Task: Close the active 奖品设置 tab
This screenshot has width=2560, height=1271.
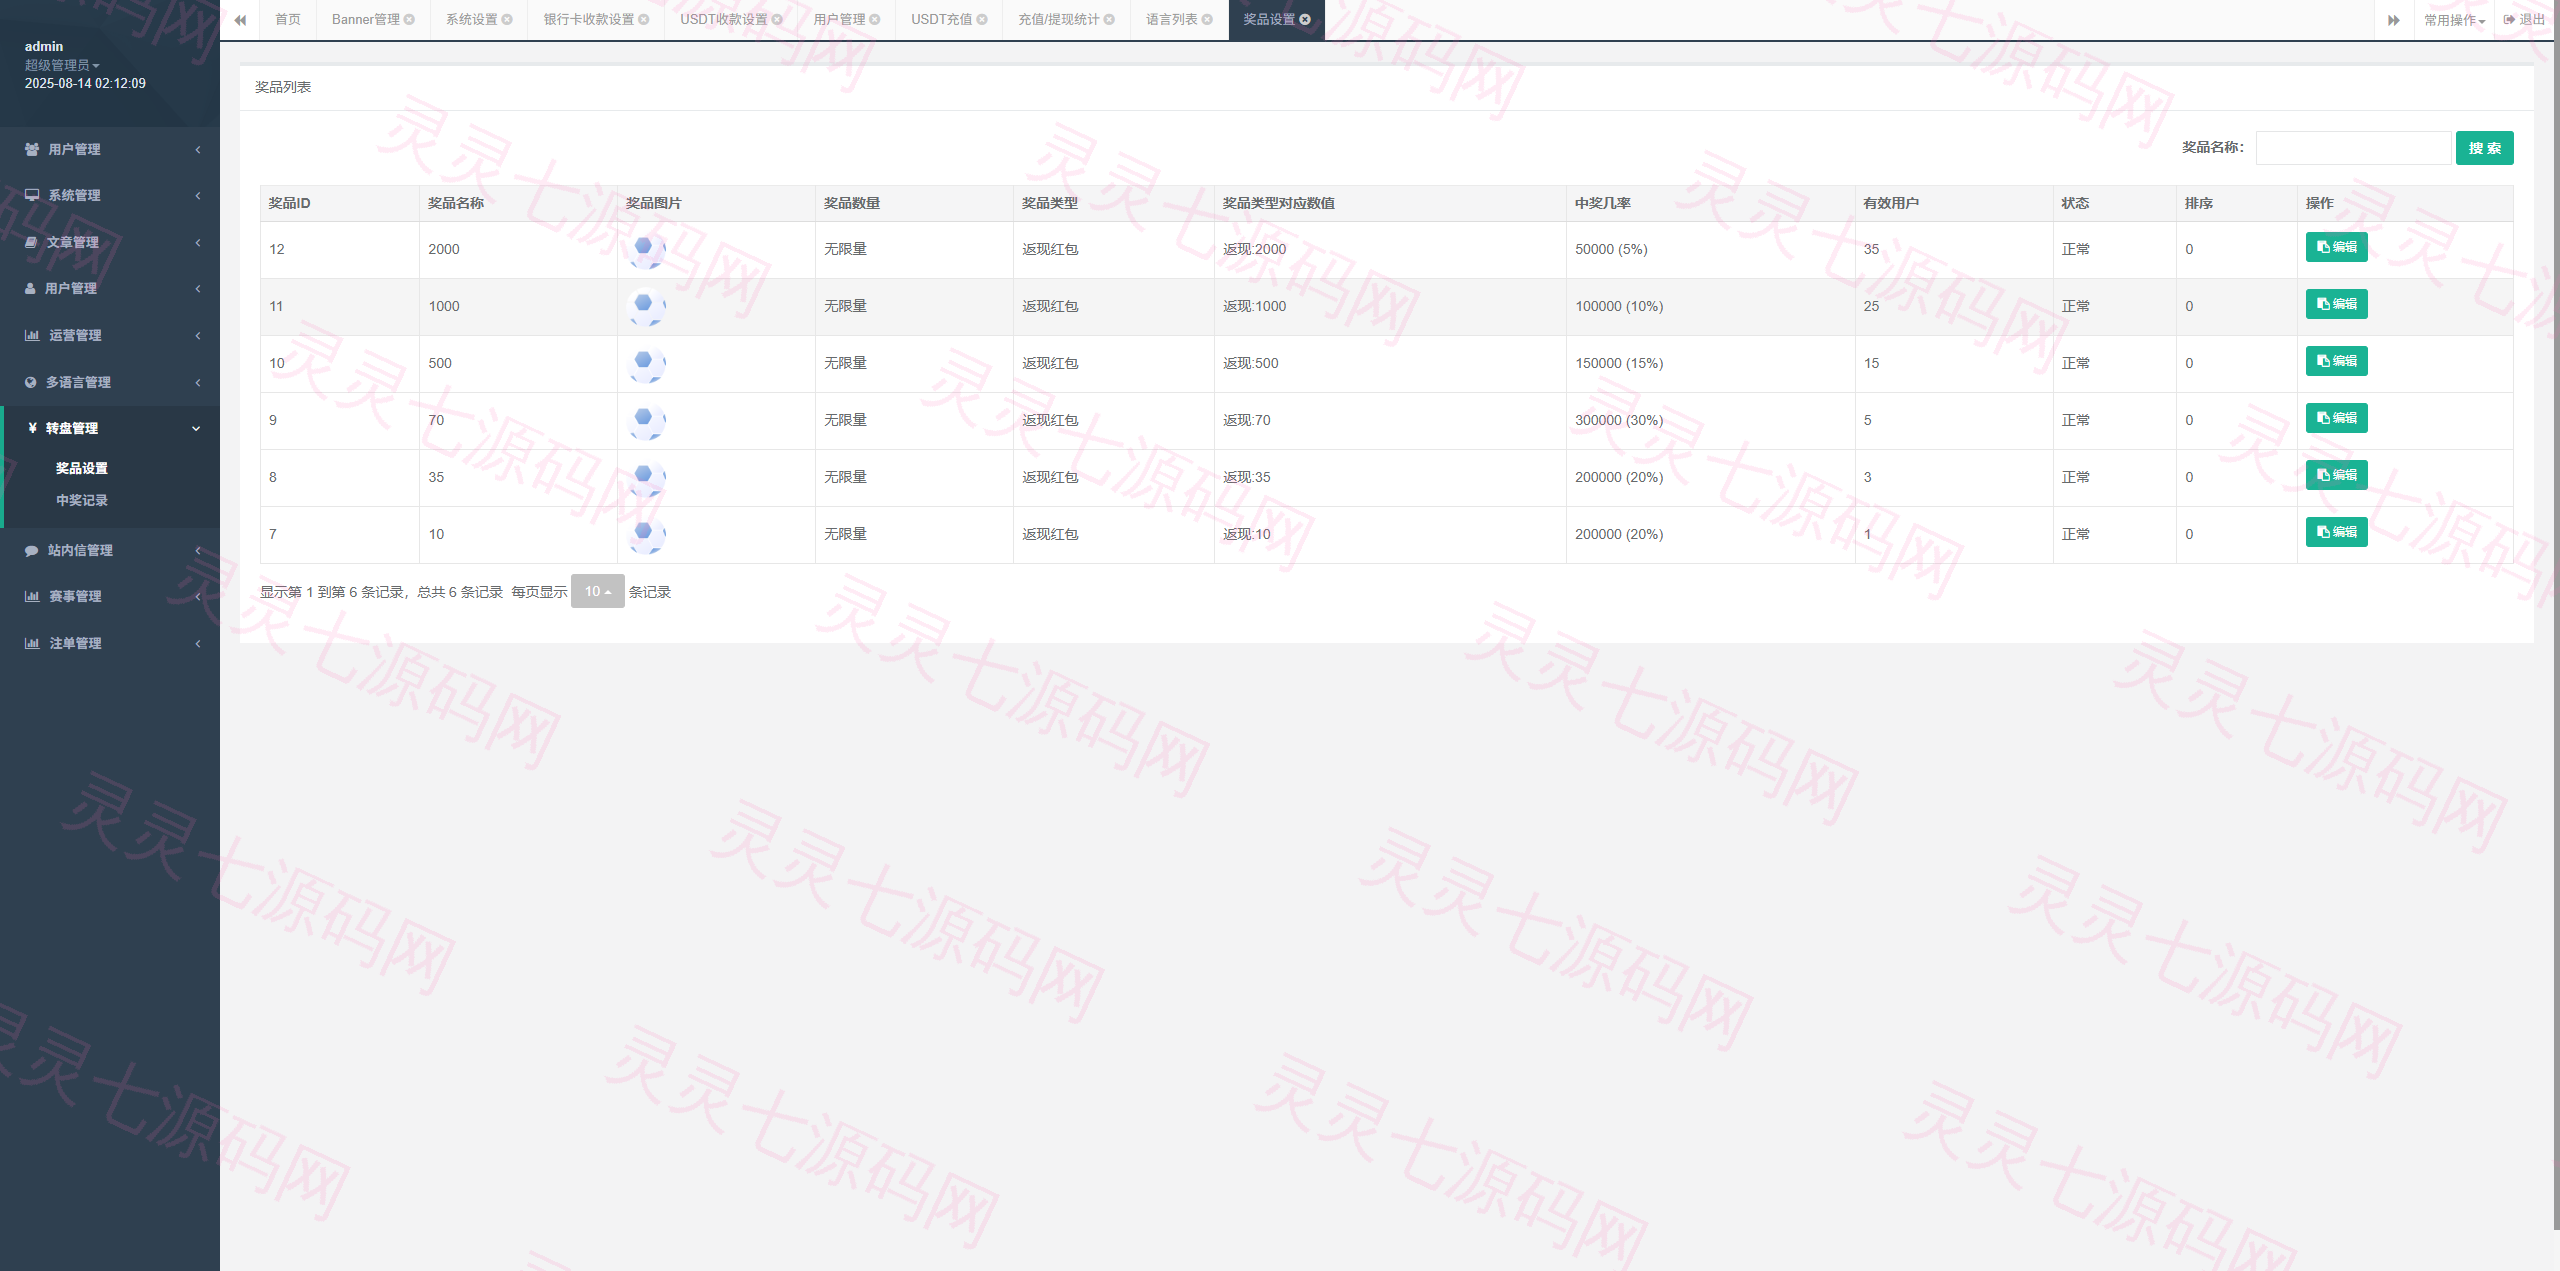Action: [1305, 20]
